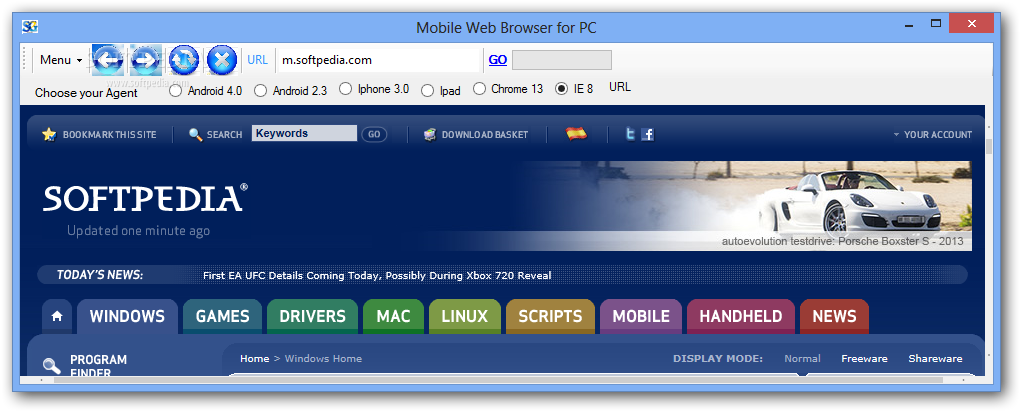Switch to the WINDOWS tab
The width and height of the screenshot is (1021, 412).
pyautogui.click(x=127, y=316)
